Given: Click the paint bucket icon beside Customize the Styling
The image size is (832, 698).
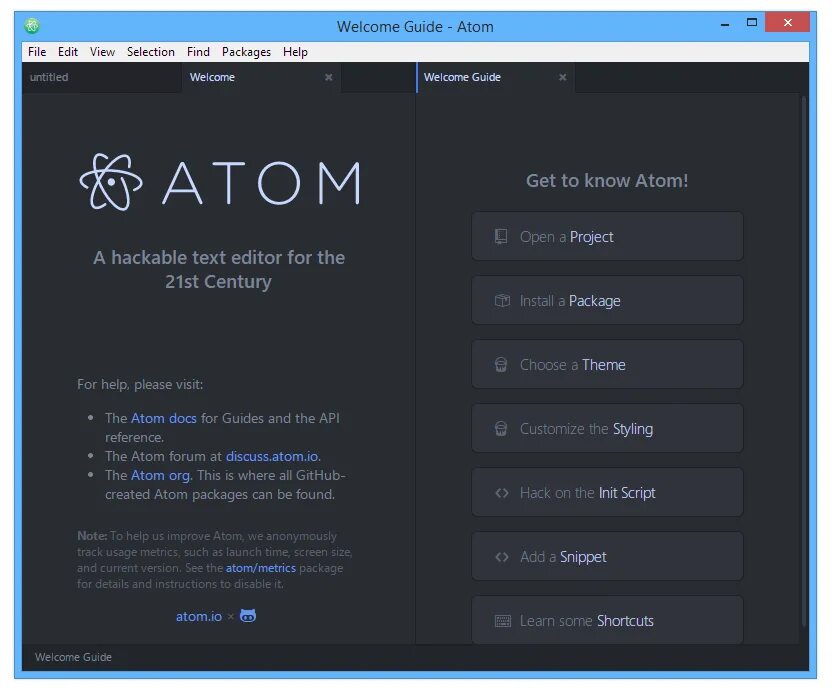Looking at the screenshot, I should point(501,428).
